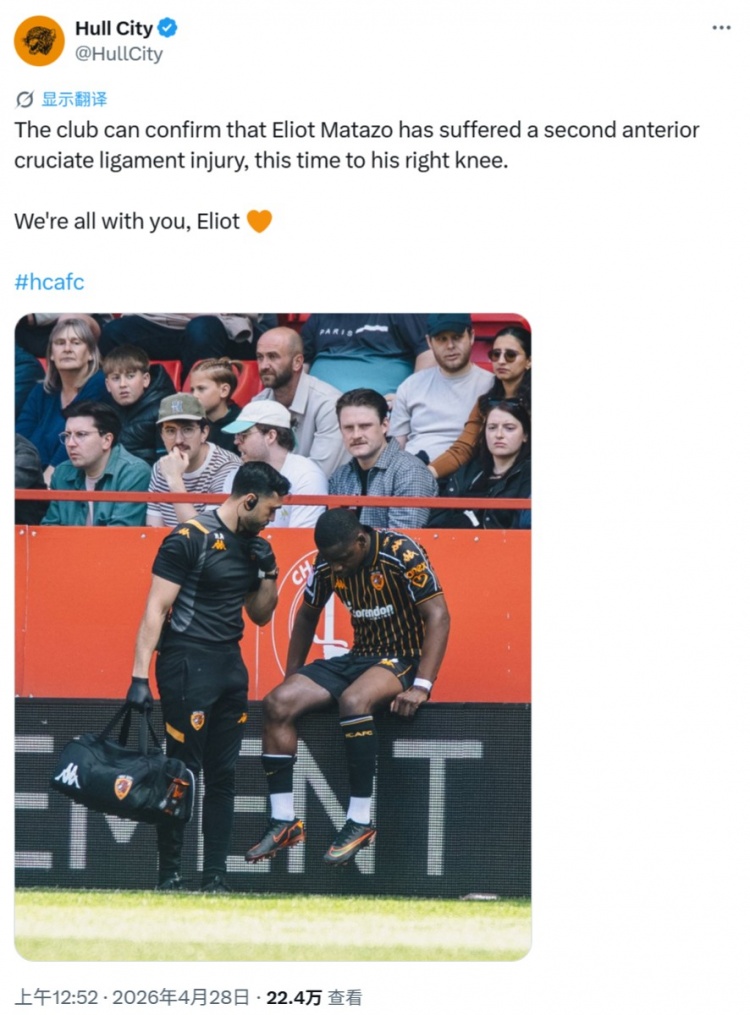This screenshot has height=1015, width=750.
Task: View the 22.4万 view count
Action: pos(294,998)
